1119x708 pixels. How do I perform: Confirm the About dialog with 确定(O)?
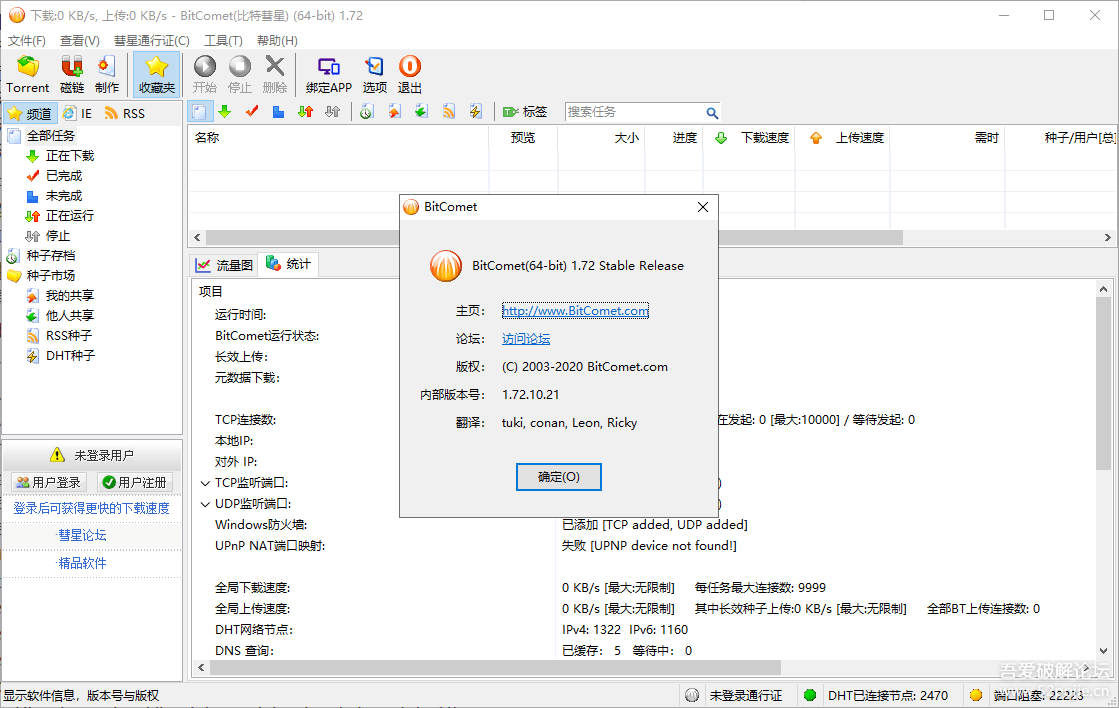pyautogui.click(x=559, y=477)
